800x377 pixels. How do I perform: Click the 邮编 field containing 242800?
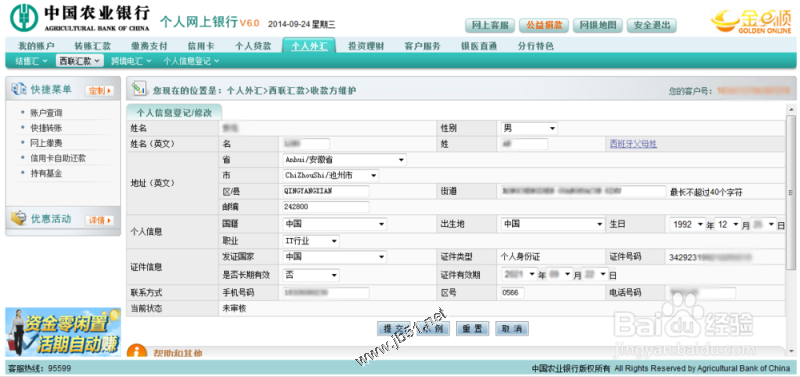[x=326, y=207]
